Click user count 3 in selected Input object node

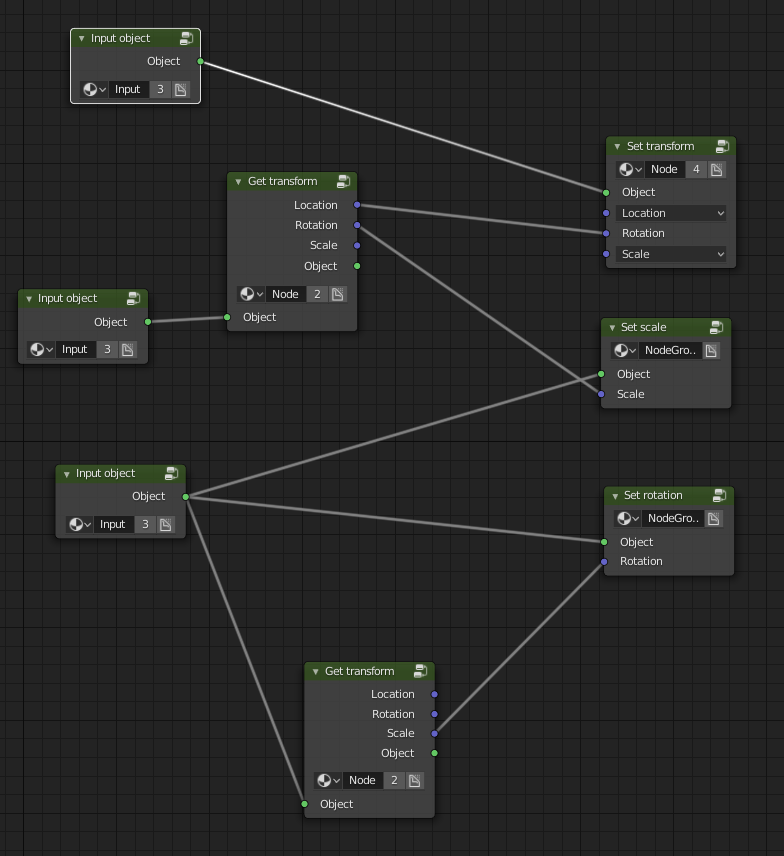(161, 90)
